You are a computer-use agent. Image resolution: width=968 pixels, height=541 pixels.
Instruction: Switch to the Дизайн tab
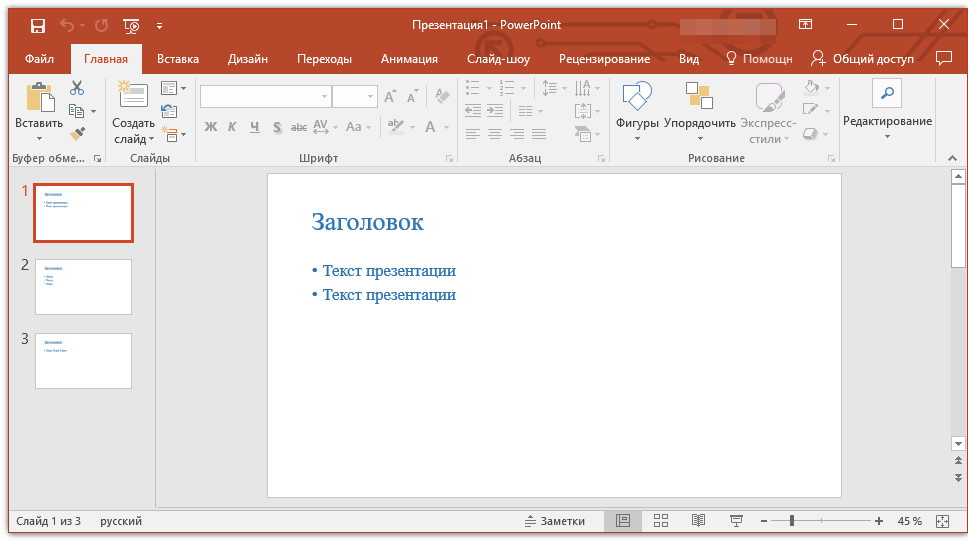coord(247,59)
